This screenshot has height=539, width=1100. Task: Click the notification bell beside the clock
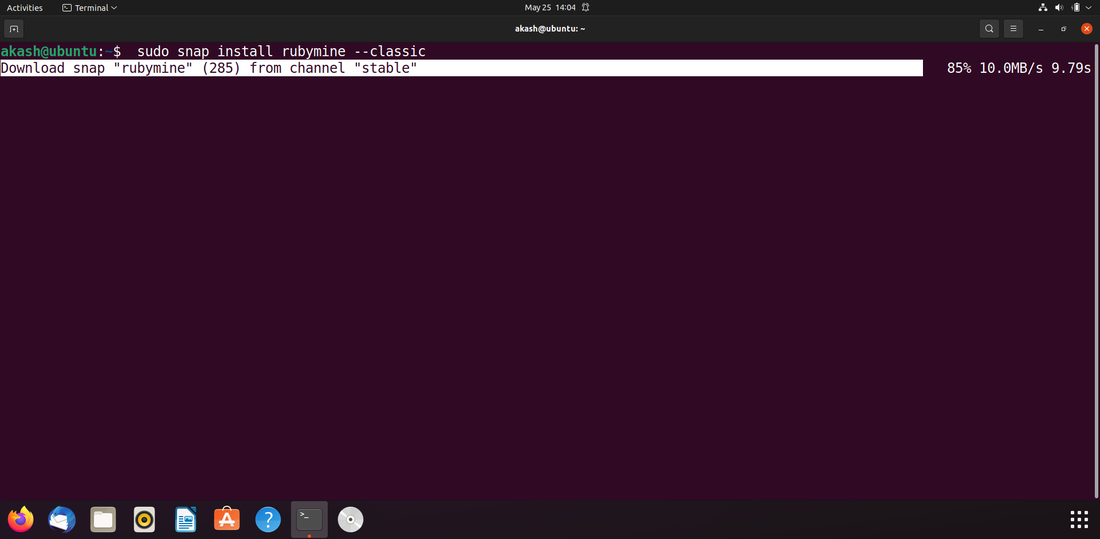point(585,8)
